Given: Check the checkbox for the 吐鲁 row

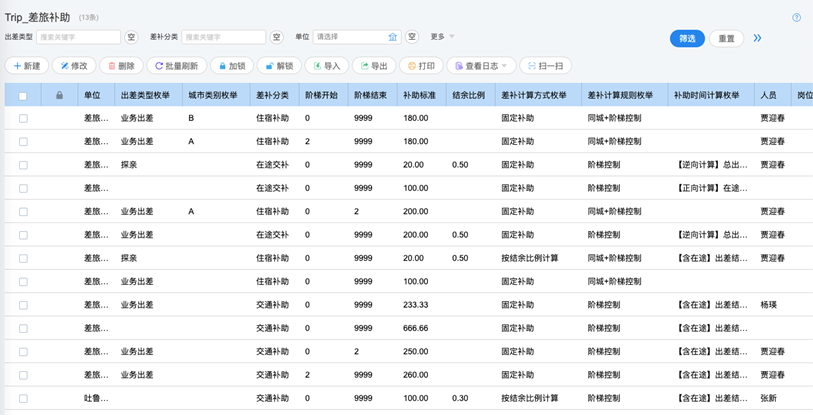Looking at the screenshot, I should pyautogui.click(x=23, y=398).
